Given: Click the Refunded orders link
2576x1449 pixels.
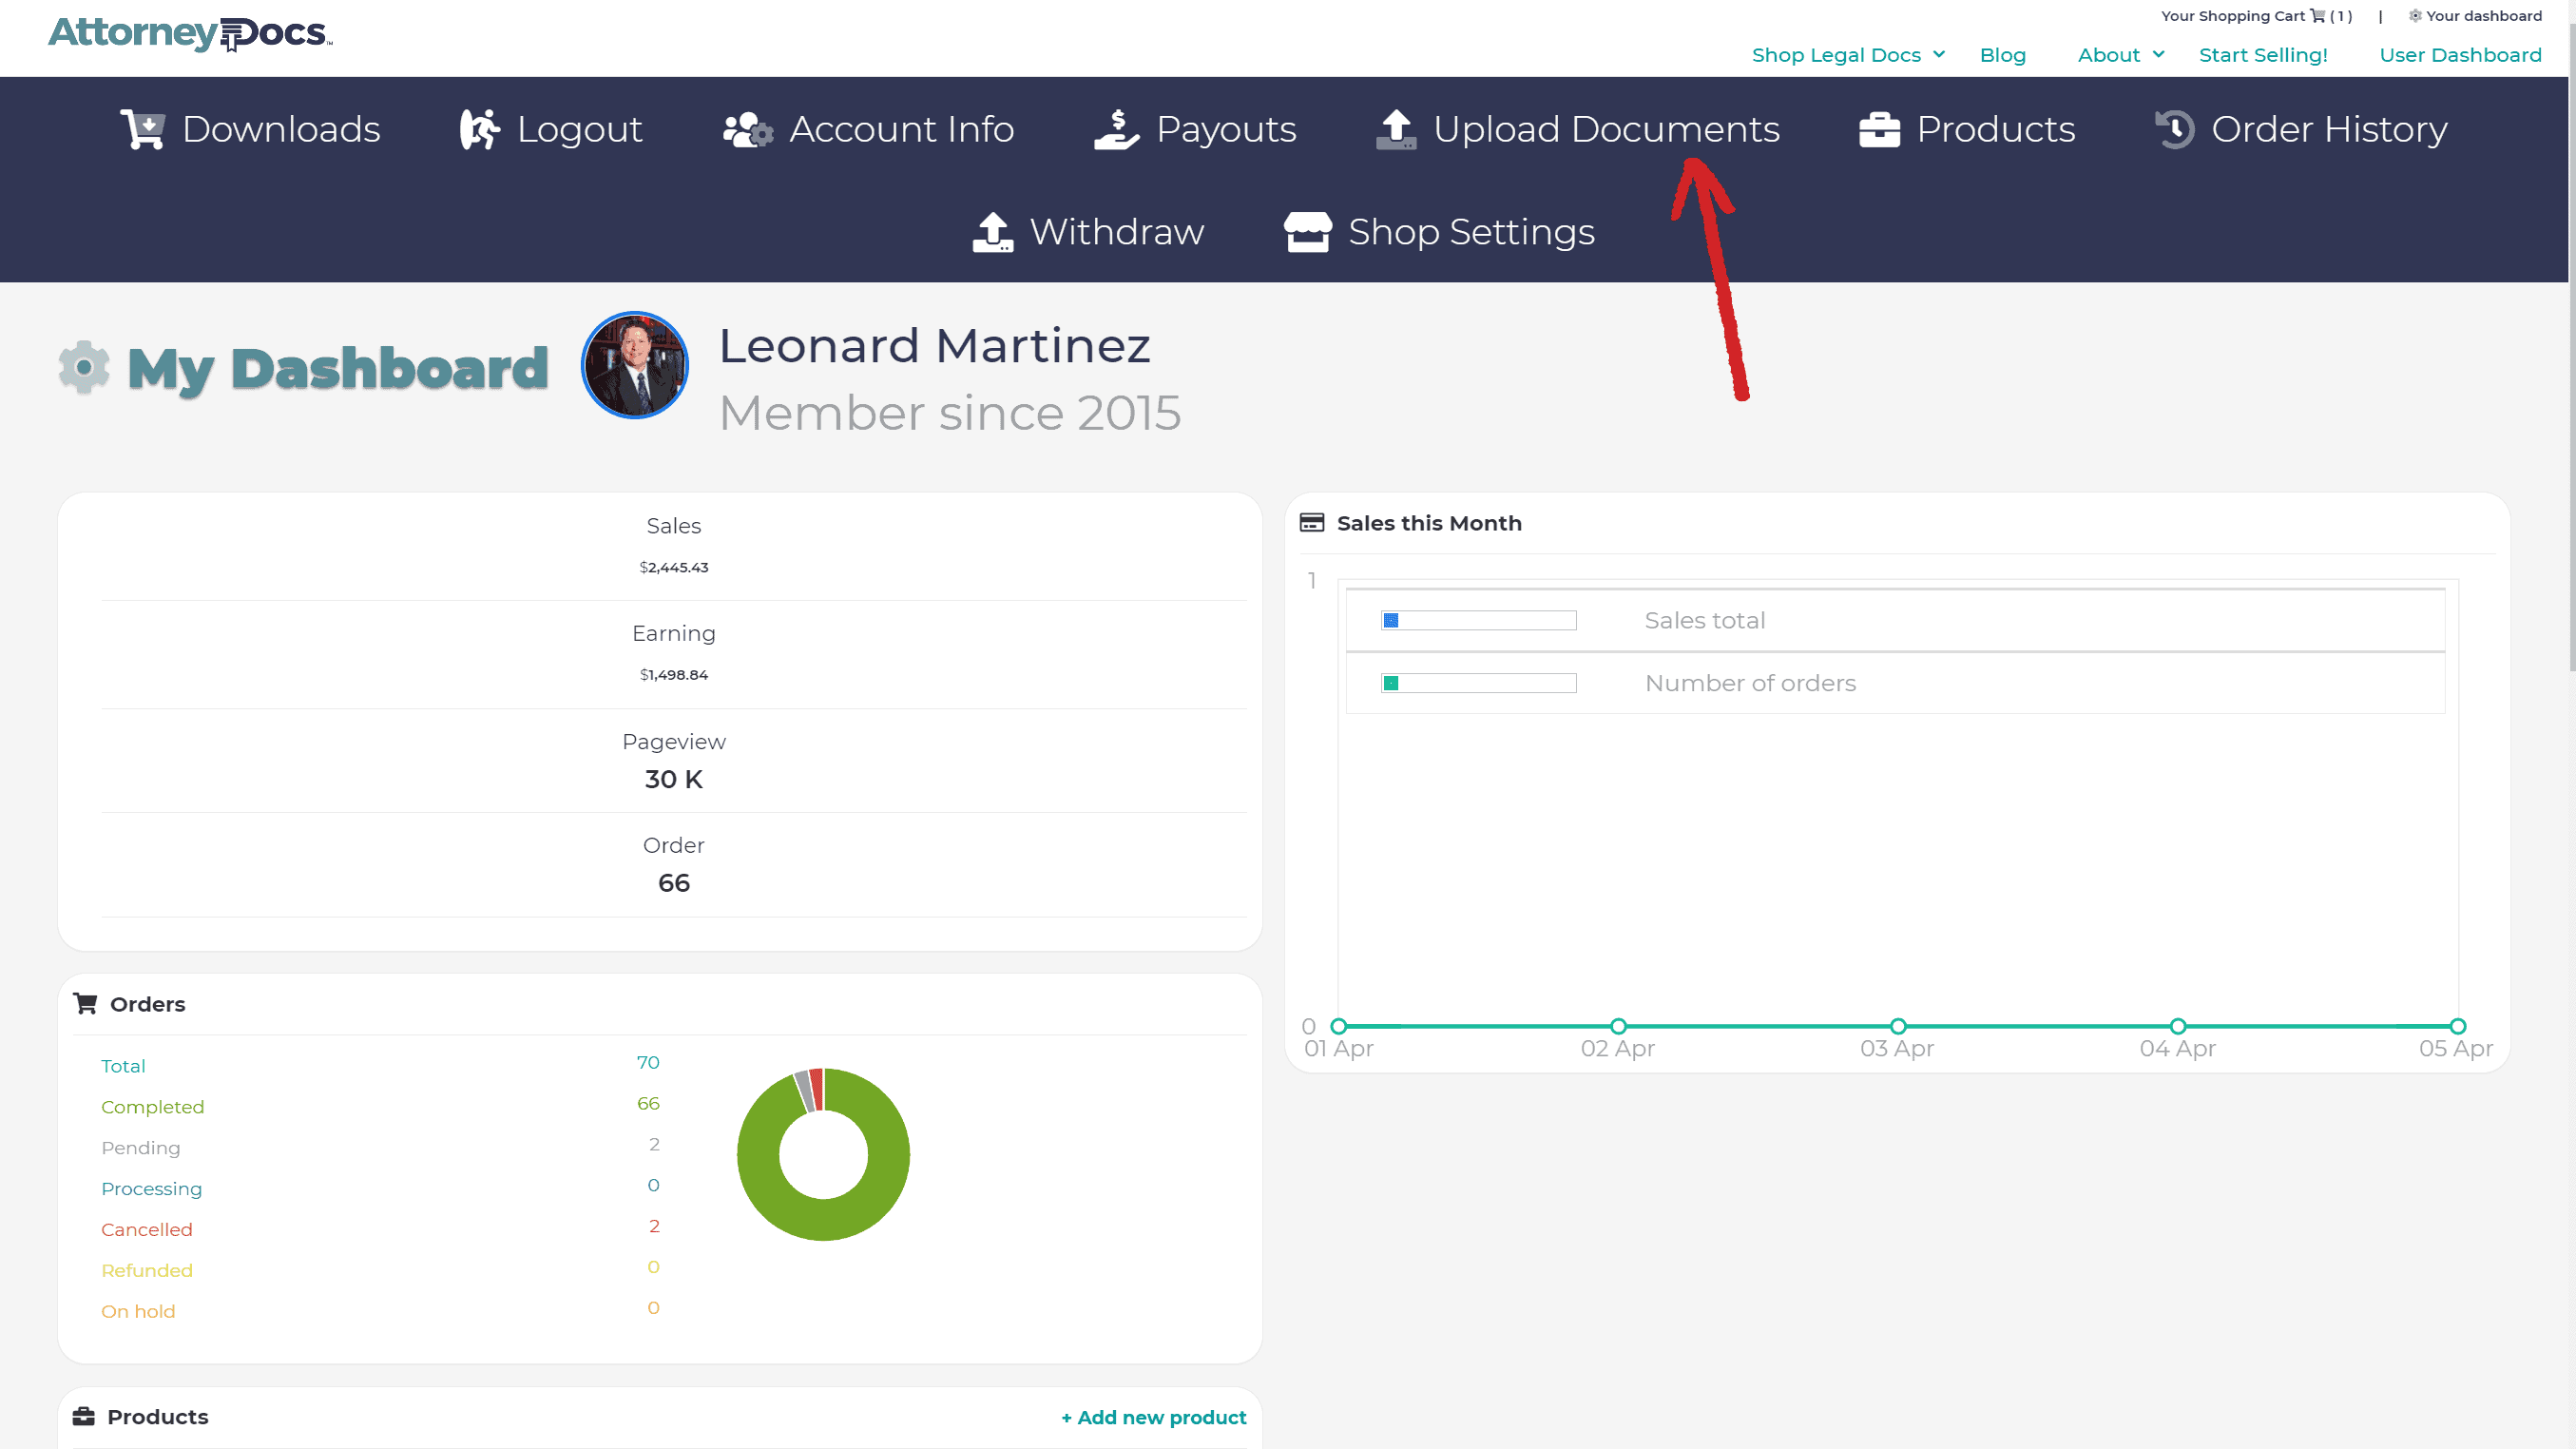Looking at the screenshot, I should pyautogui.click(x=147, y=1270).
